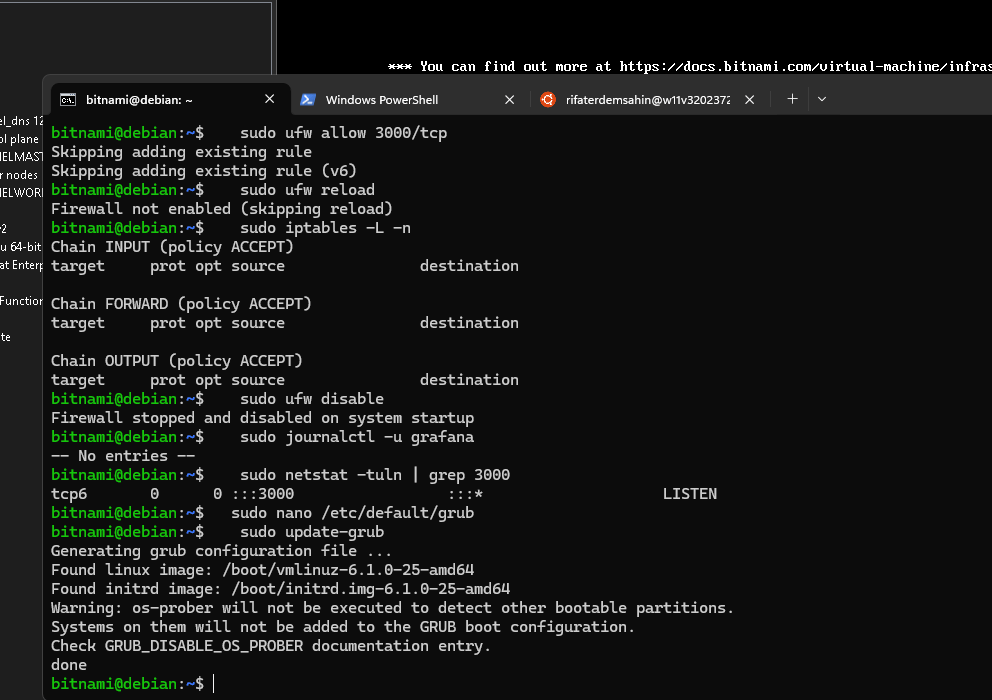The width and height of the screenshot is (992, 700).
Task: Click 'nodes' text in the left background window
Action: pyautogui.click(x=22, y=175)
